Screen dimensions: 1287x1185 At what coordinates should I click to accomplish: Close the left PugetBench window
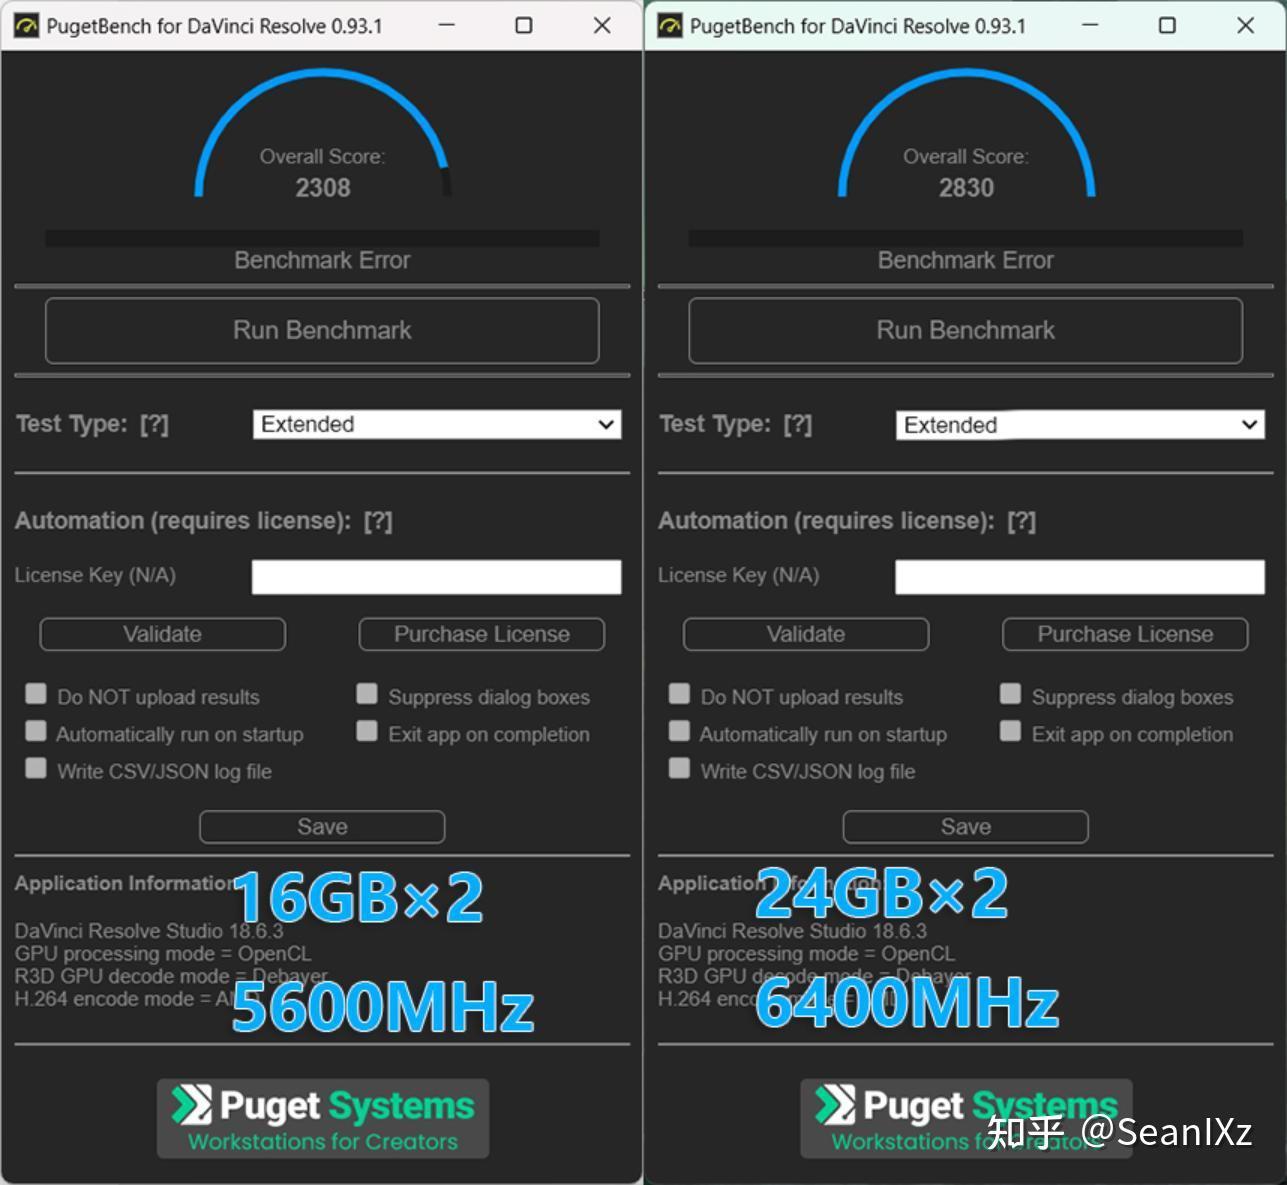pyautogui.click(x=602, y=25)
